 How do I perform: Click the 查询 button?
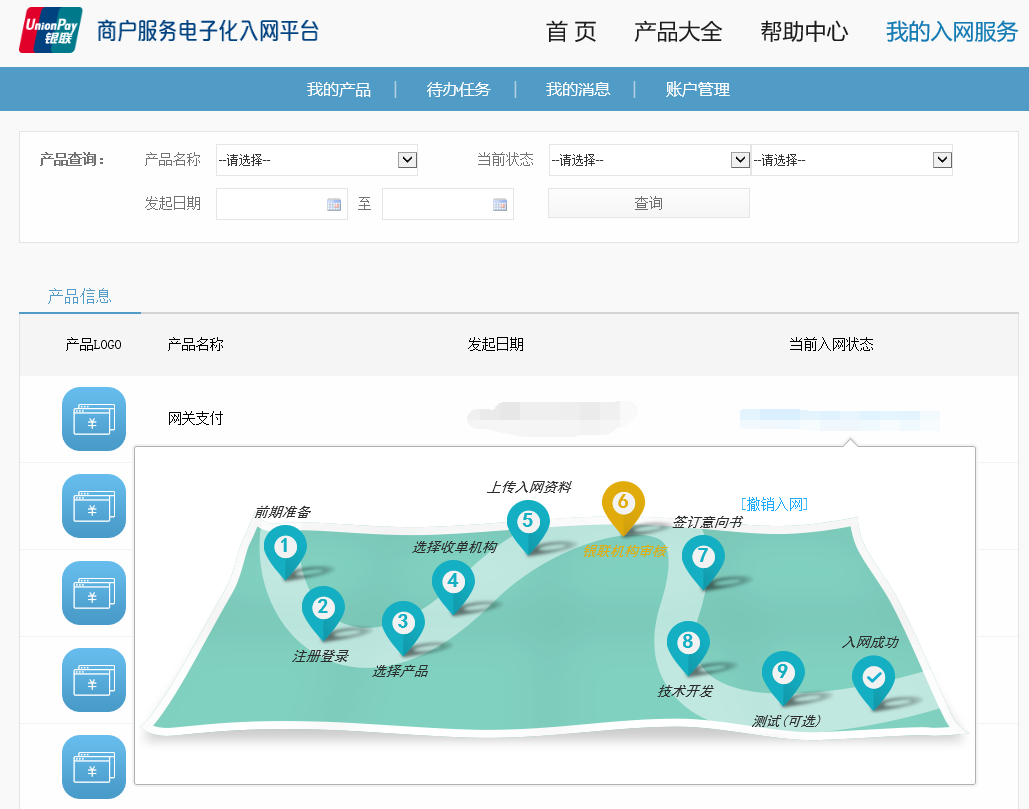point(648,203)
